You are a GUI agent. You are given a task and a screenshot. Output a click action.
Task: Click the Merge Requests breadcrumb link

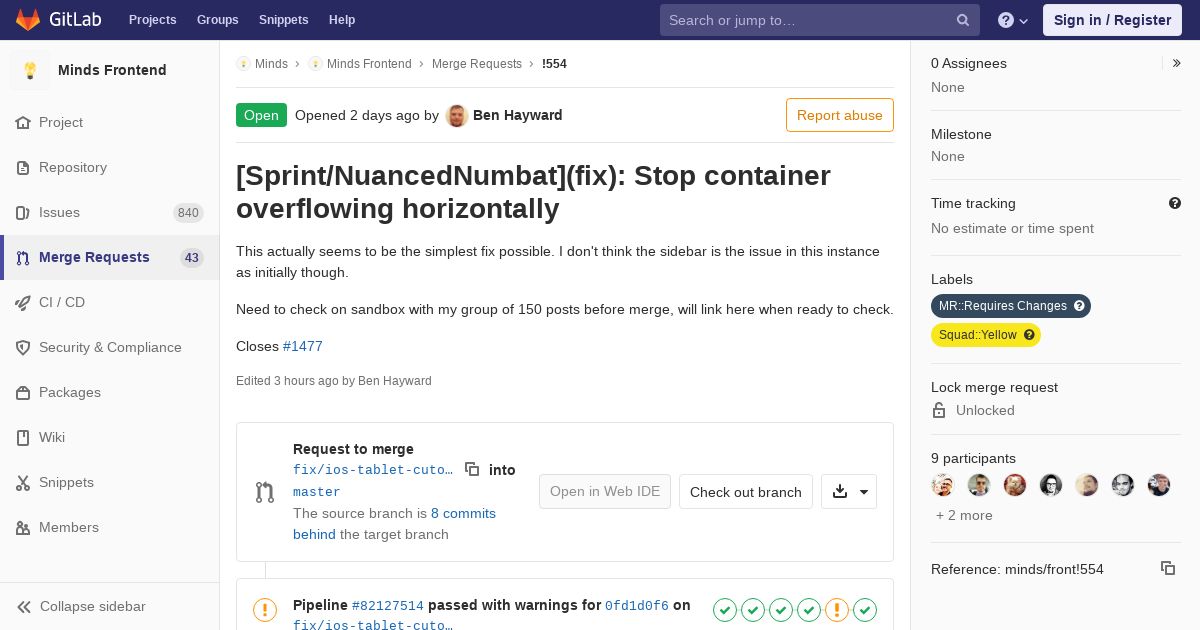point(477,64)
